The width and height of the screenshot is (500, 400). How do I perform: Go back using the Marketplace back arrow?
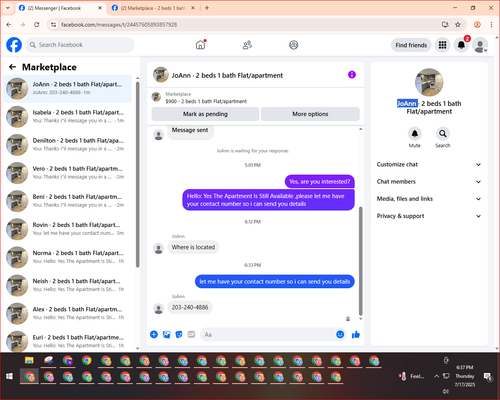click(x=12, y=67)
